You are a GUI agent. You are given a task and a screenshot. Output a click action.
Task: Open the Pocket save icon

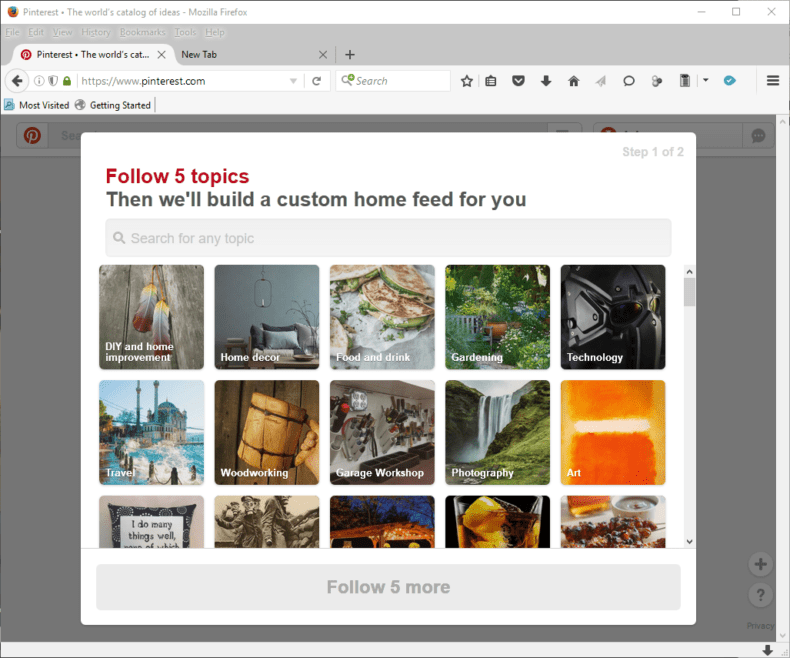coord(518,81)
